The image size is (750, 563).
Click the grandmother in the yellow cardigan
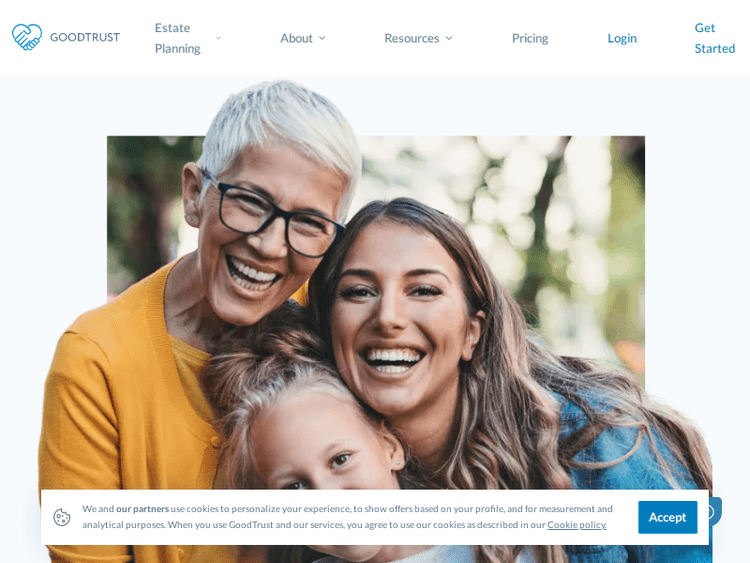pyautogui.click(x=201, y=287)
